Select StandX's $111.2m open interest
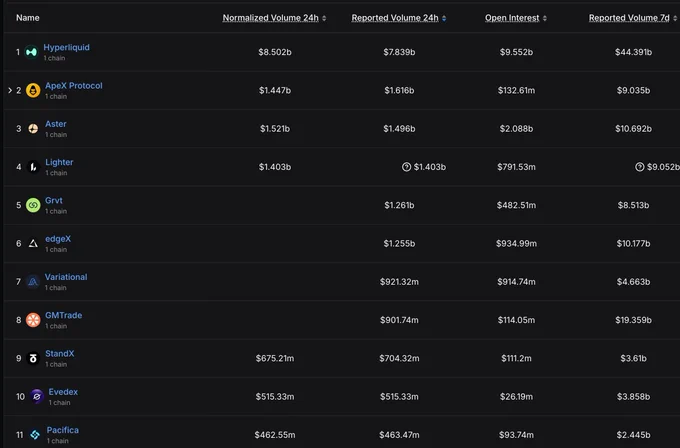Viewport: 680px width, 448px height. coord(517,358)
